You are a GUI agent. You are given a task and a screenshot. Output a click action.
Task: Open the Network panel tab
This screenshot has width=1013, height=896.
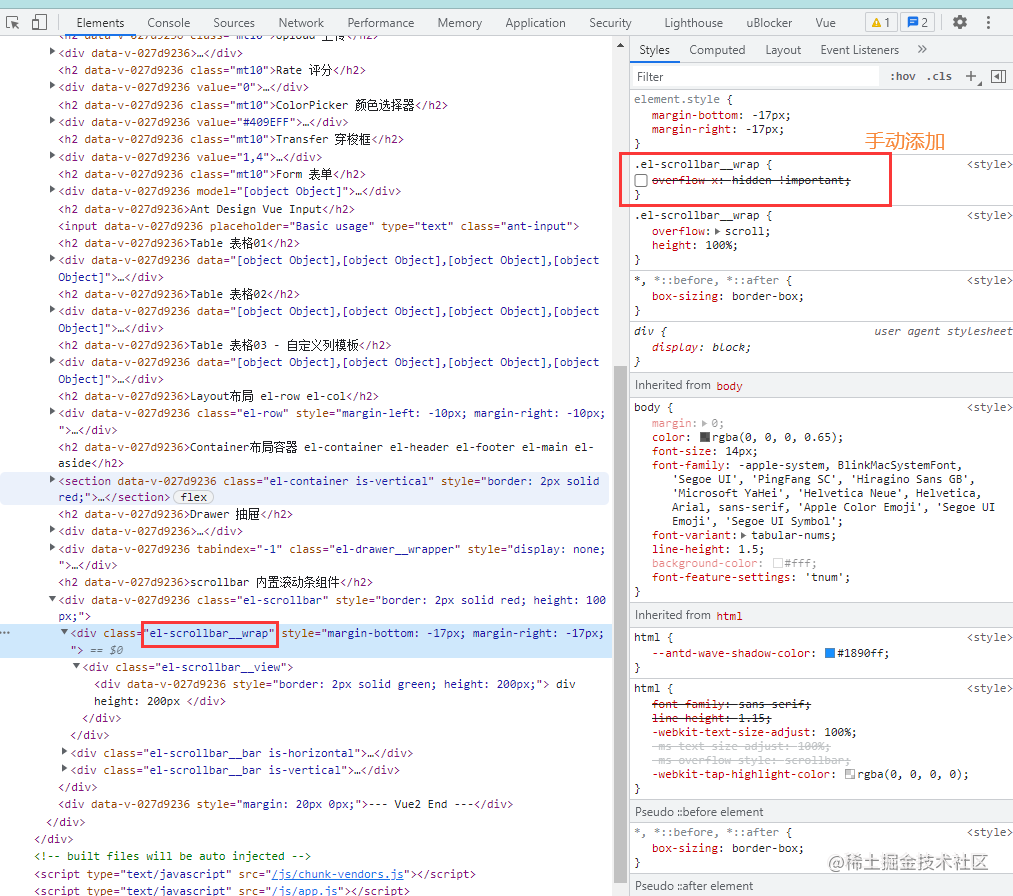tap(301, 21)
